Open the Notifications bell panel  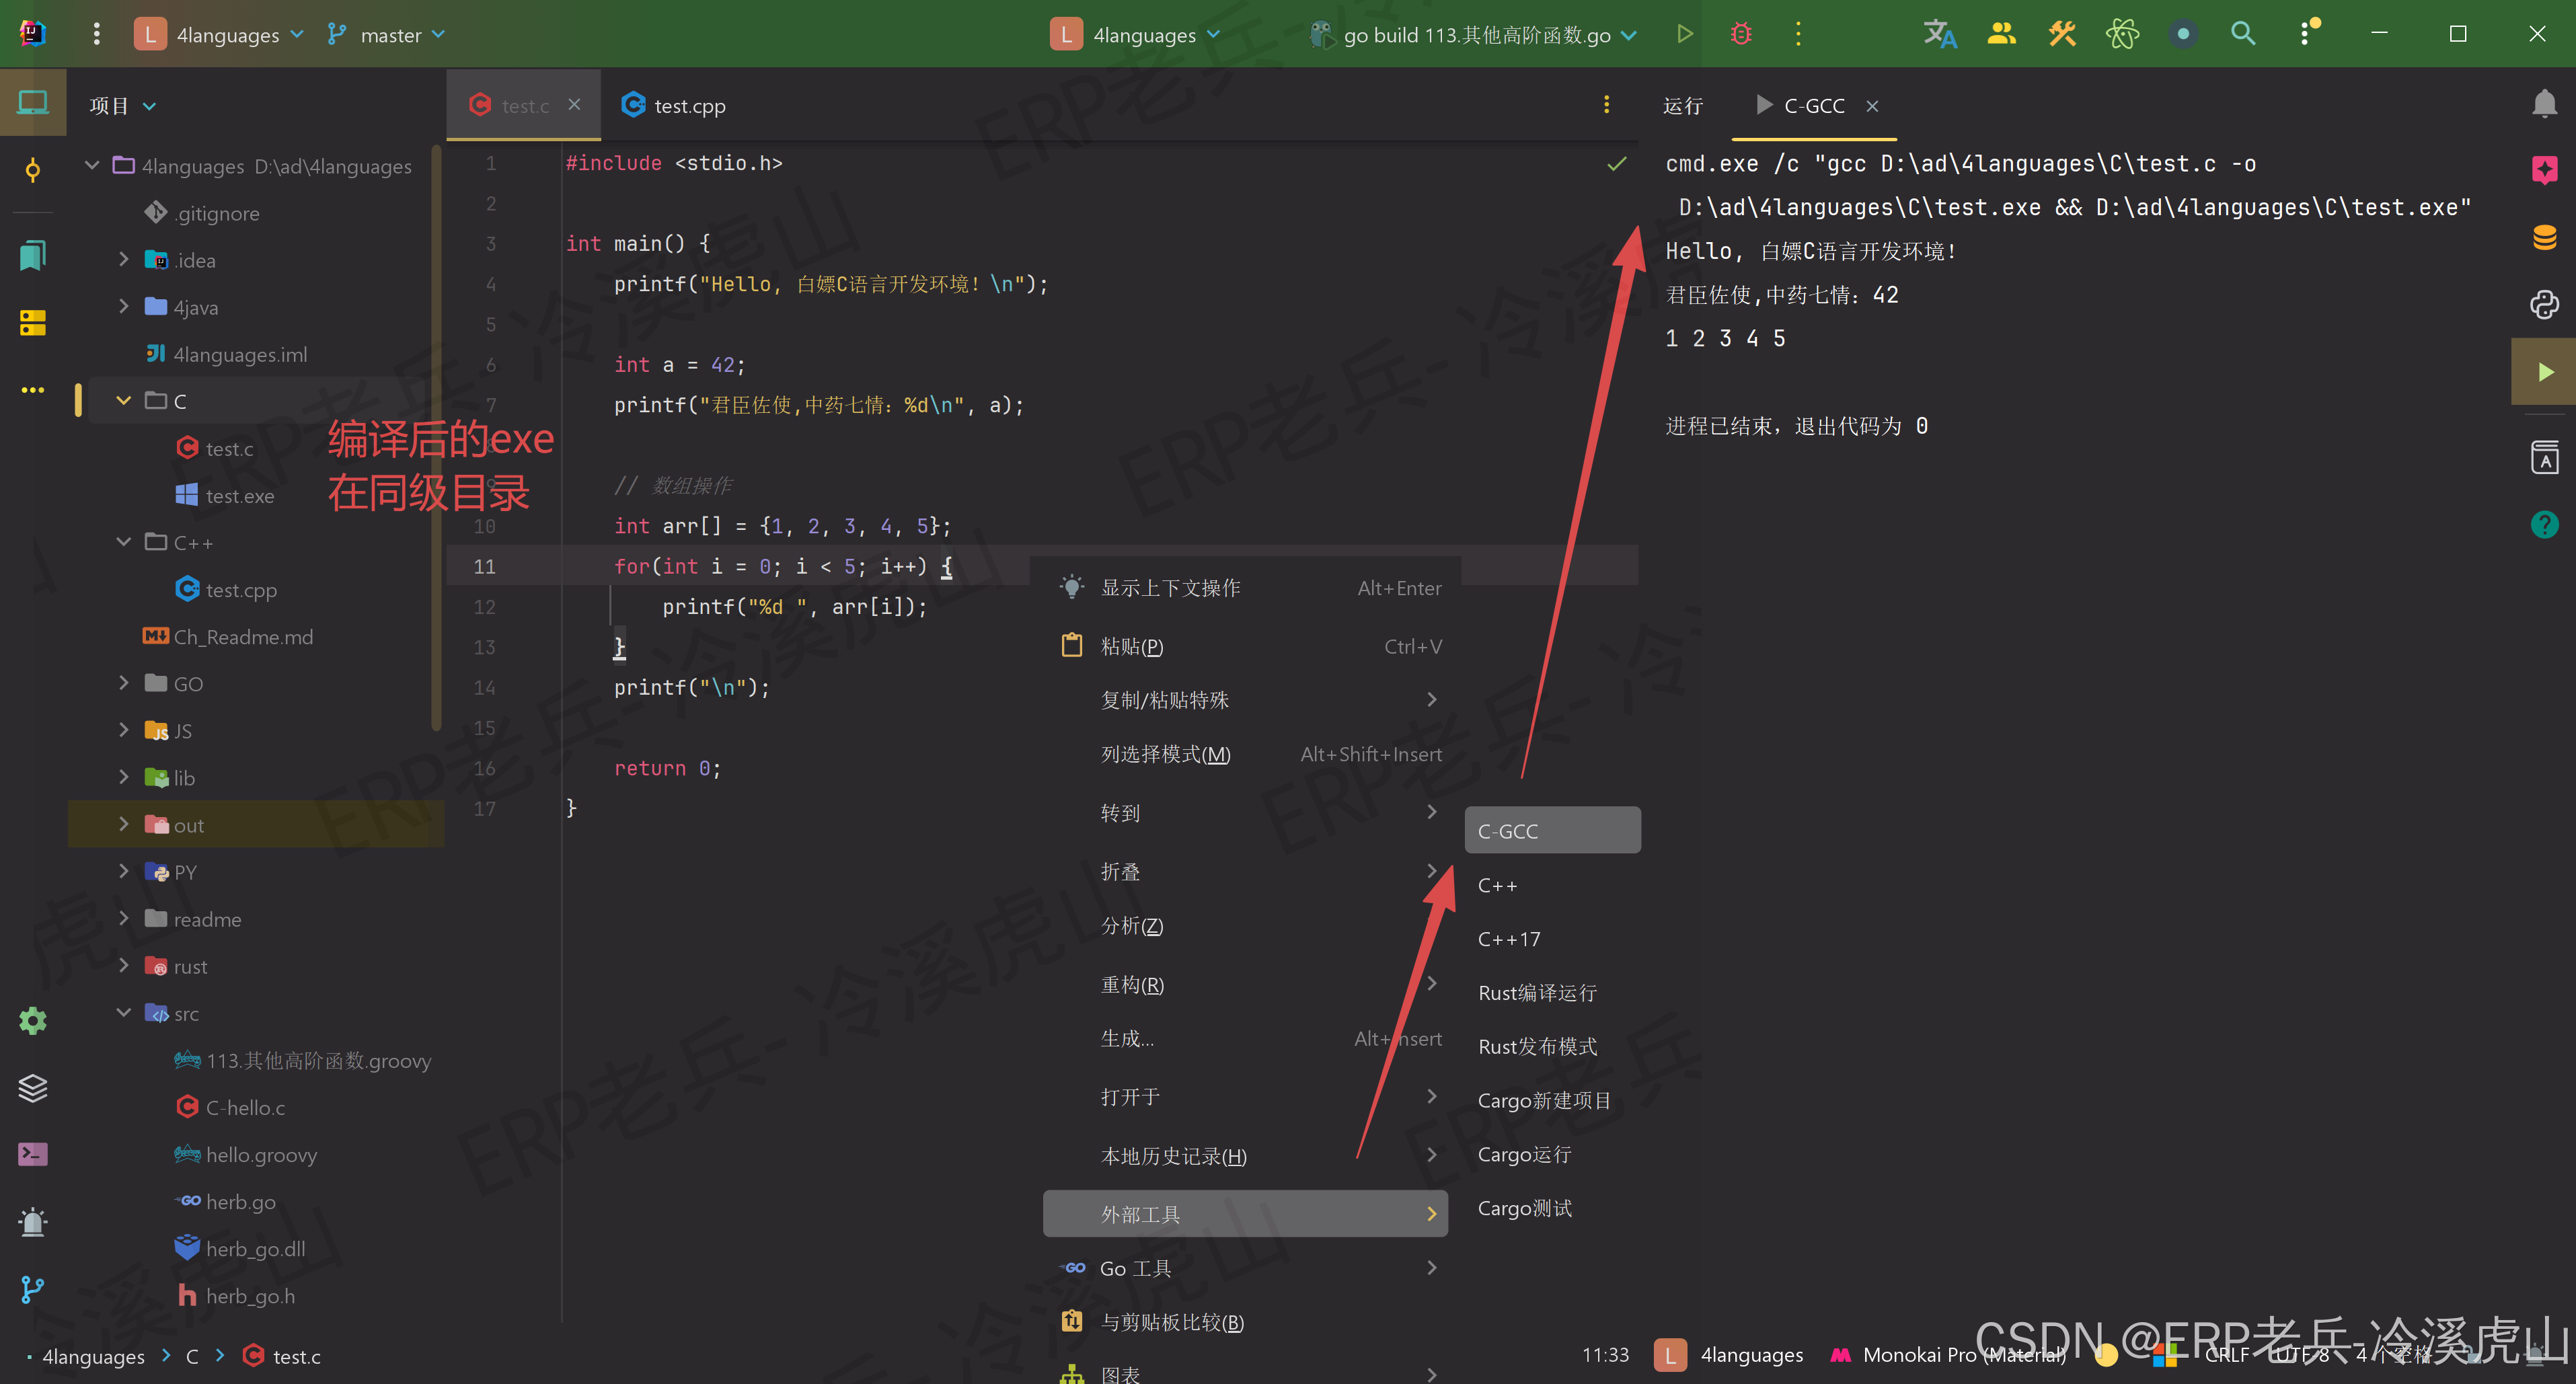click(x=2545, y=103)
